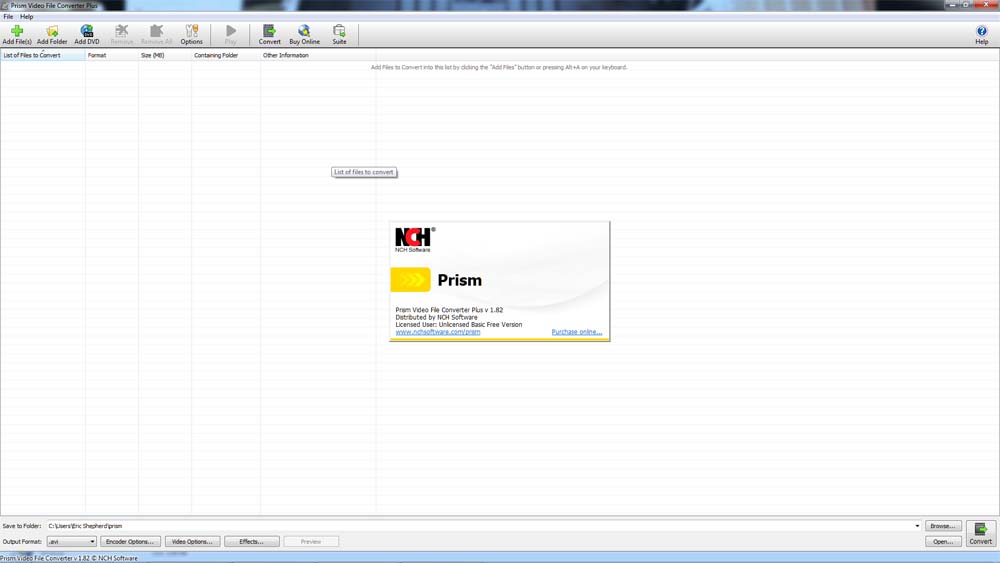Open the File menu
This screenshot has width=1000, height=563.
coord(8,17)
